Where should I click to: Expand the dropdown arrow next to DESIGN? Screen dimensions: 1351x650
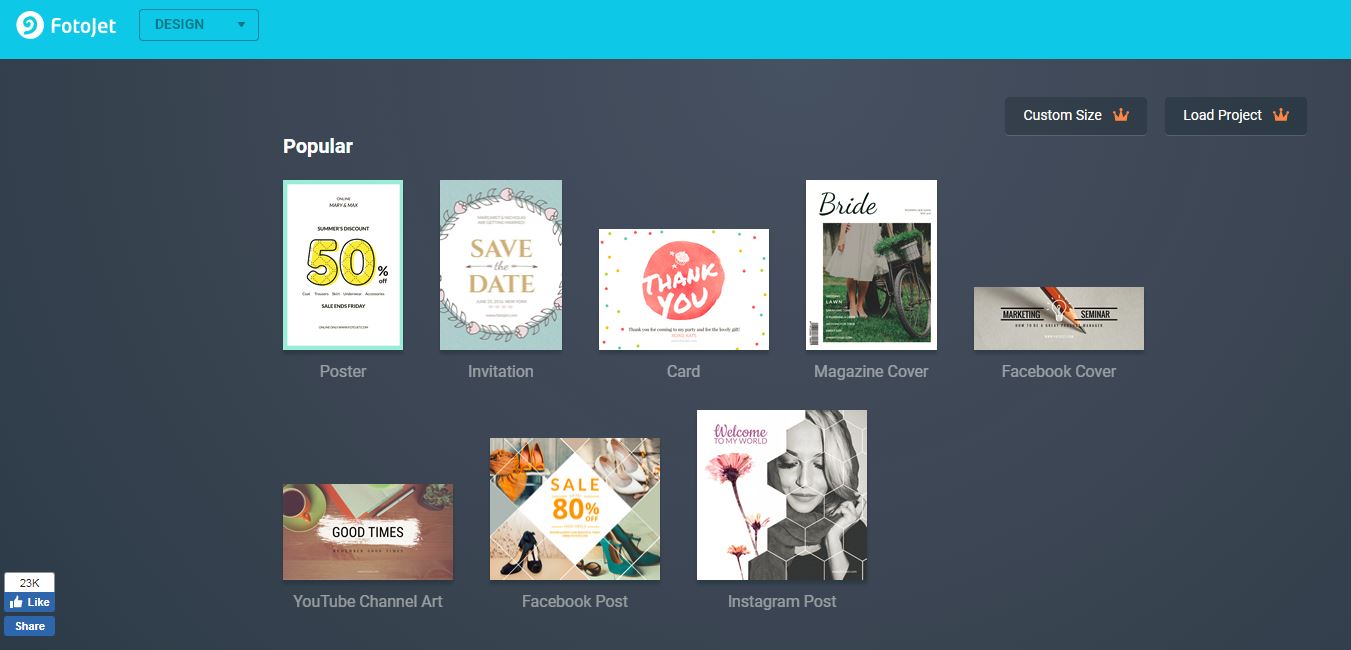(241, 25)
